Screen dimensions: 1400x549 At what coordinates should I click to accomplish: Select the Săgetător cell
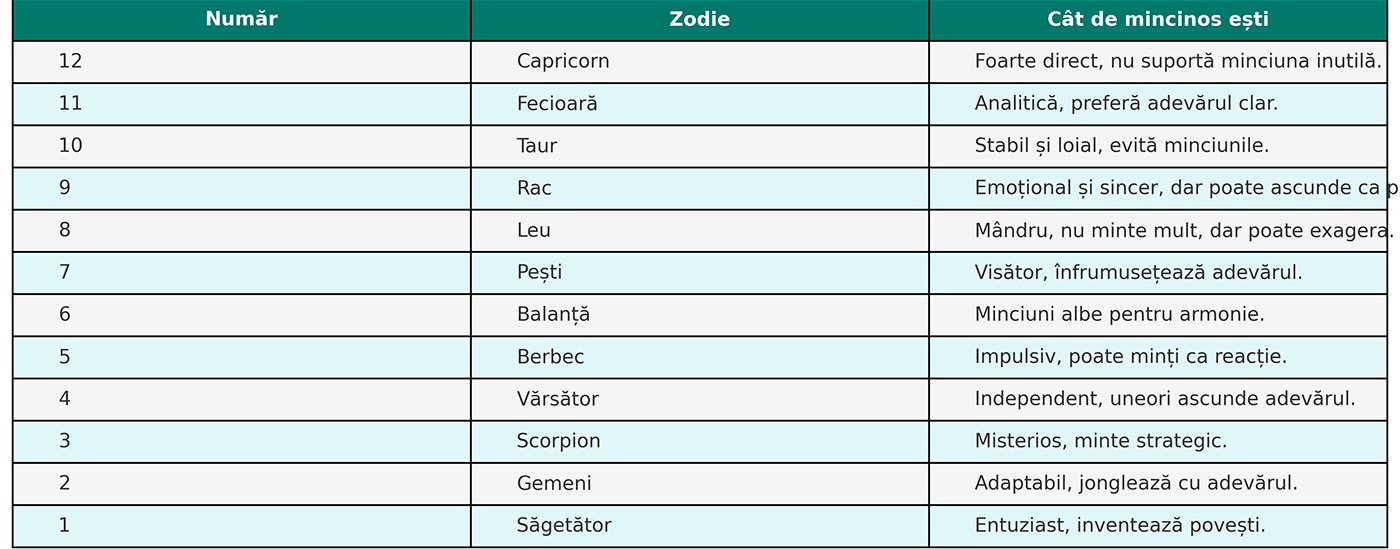(x=564, y=526)
